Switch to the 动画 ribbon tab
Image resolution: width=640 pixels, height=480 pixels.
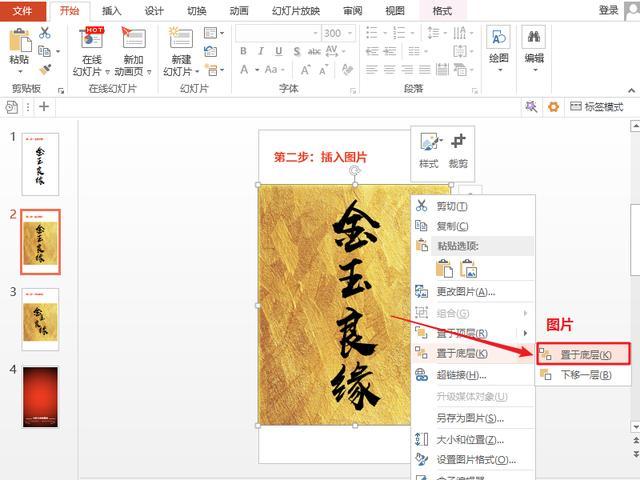239,11
